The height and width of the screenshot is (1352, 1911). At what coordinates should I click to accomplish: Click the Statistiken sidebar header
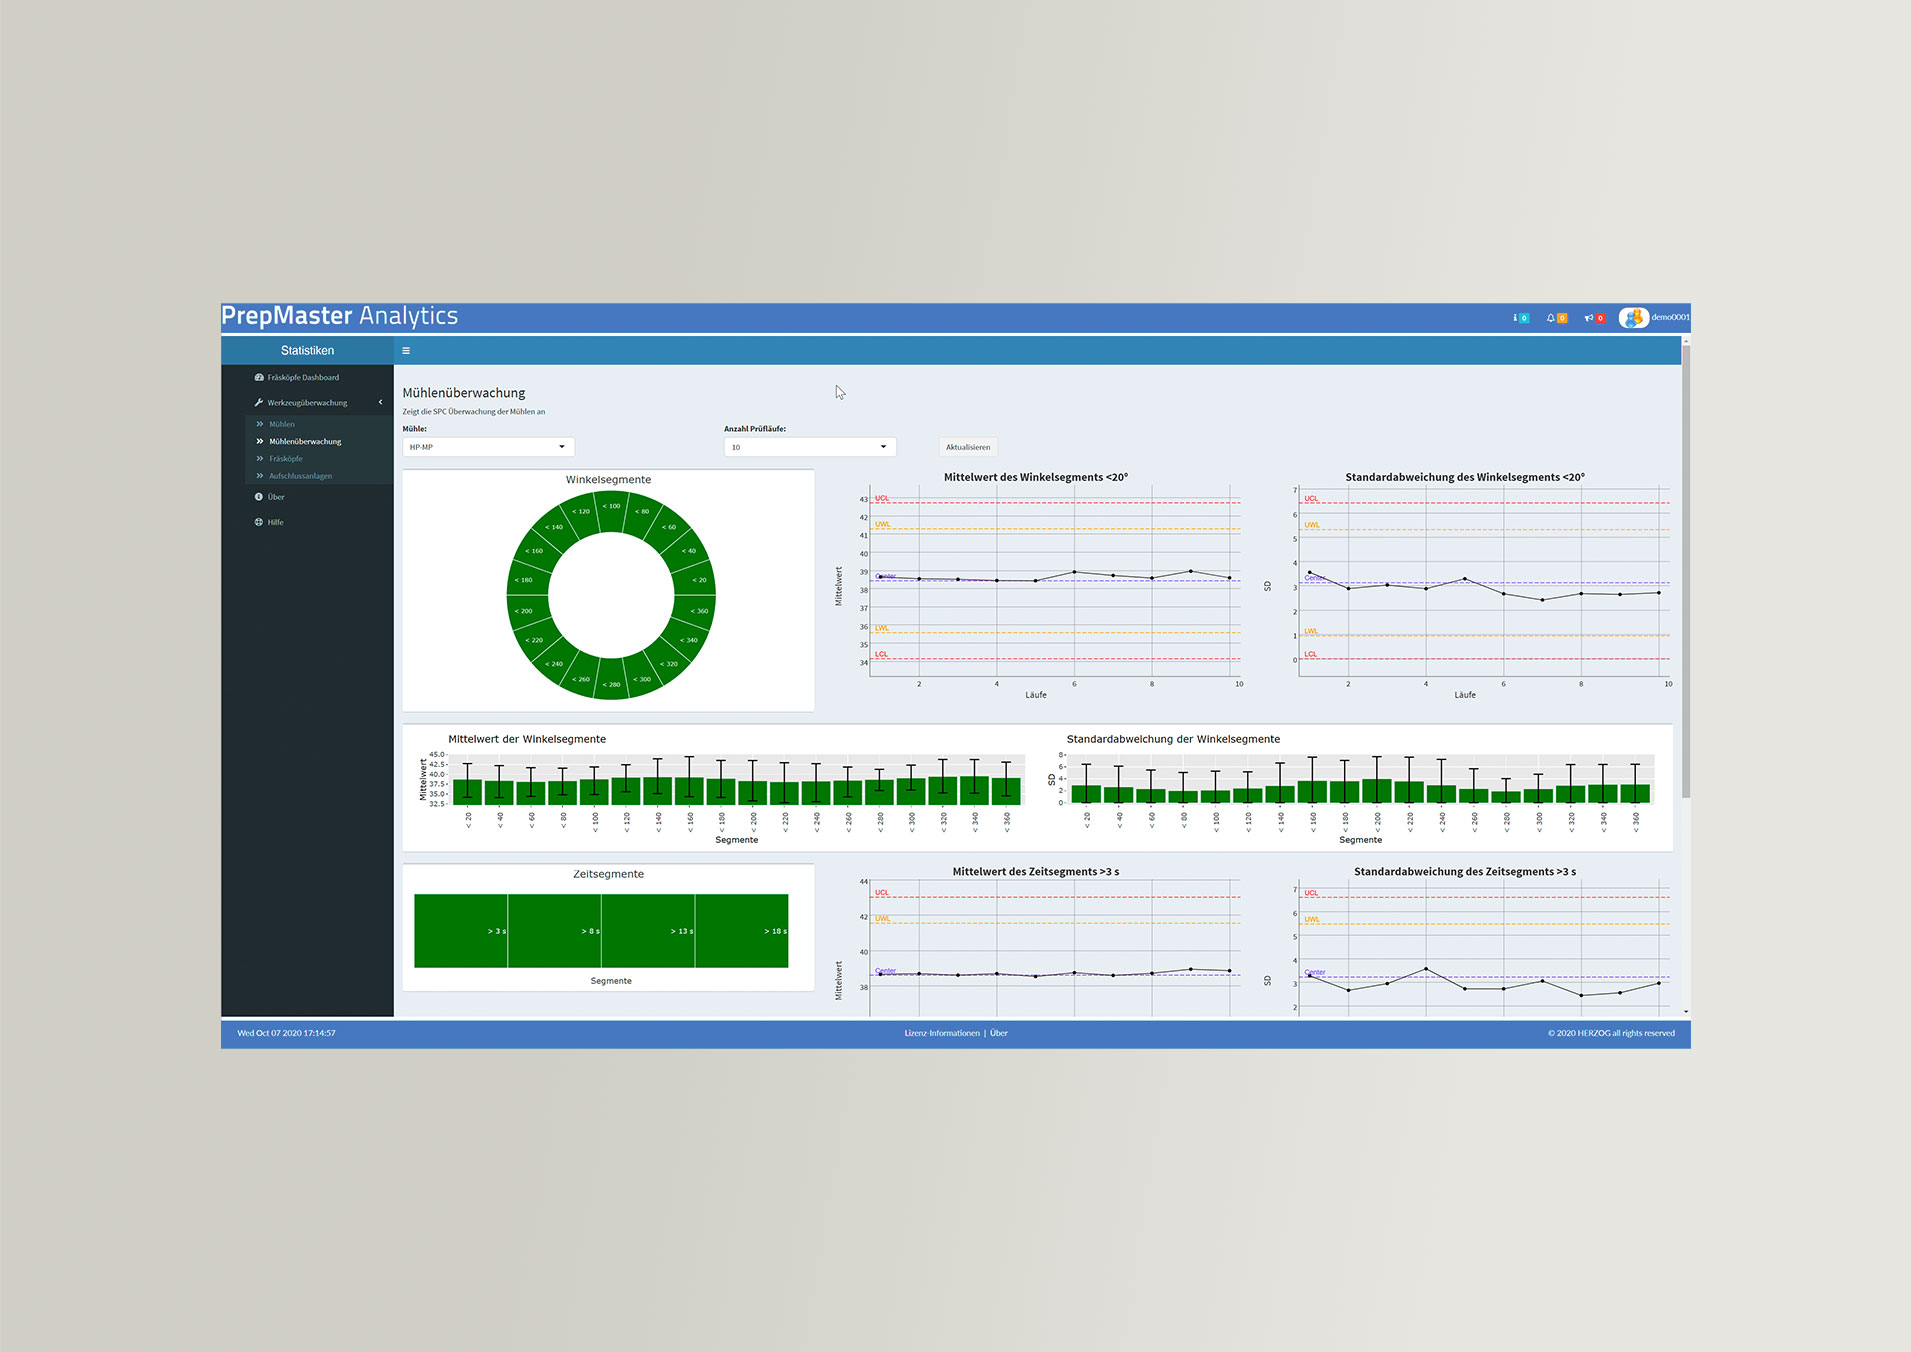pos(307,351)
